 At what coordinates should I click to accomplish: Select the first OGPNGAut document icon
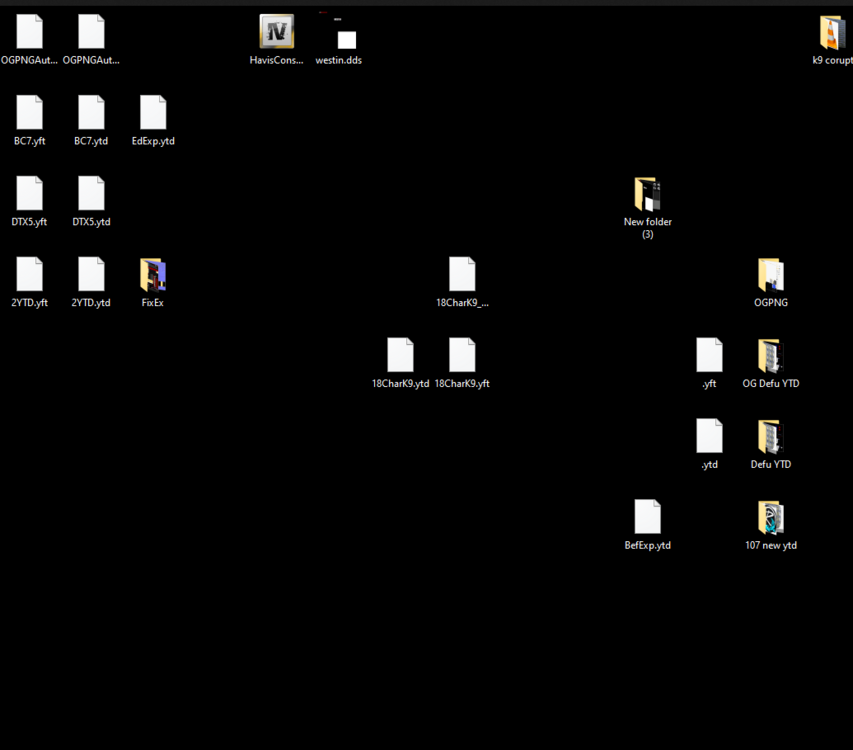(x=29, y=30)
